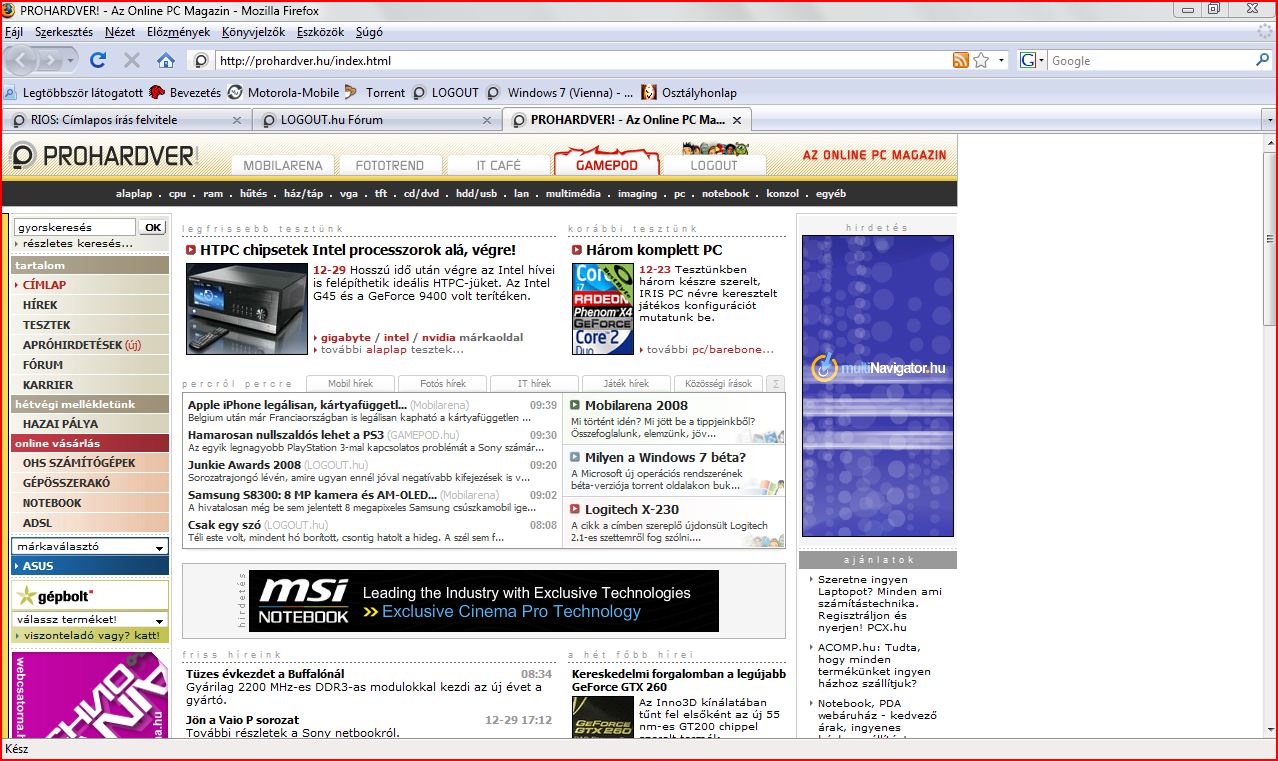Open the LOGOUT bookmark in bookmarks toolbar
The height and width of the screenshot is (761, 1278).
(x=446, y=93)
